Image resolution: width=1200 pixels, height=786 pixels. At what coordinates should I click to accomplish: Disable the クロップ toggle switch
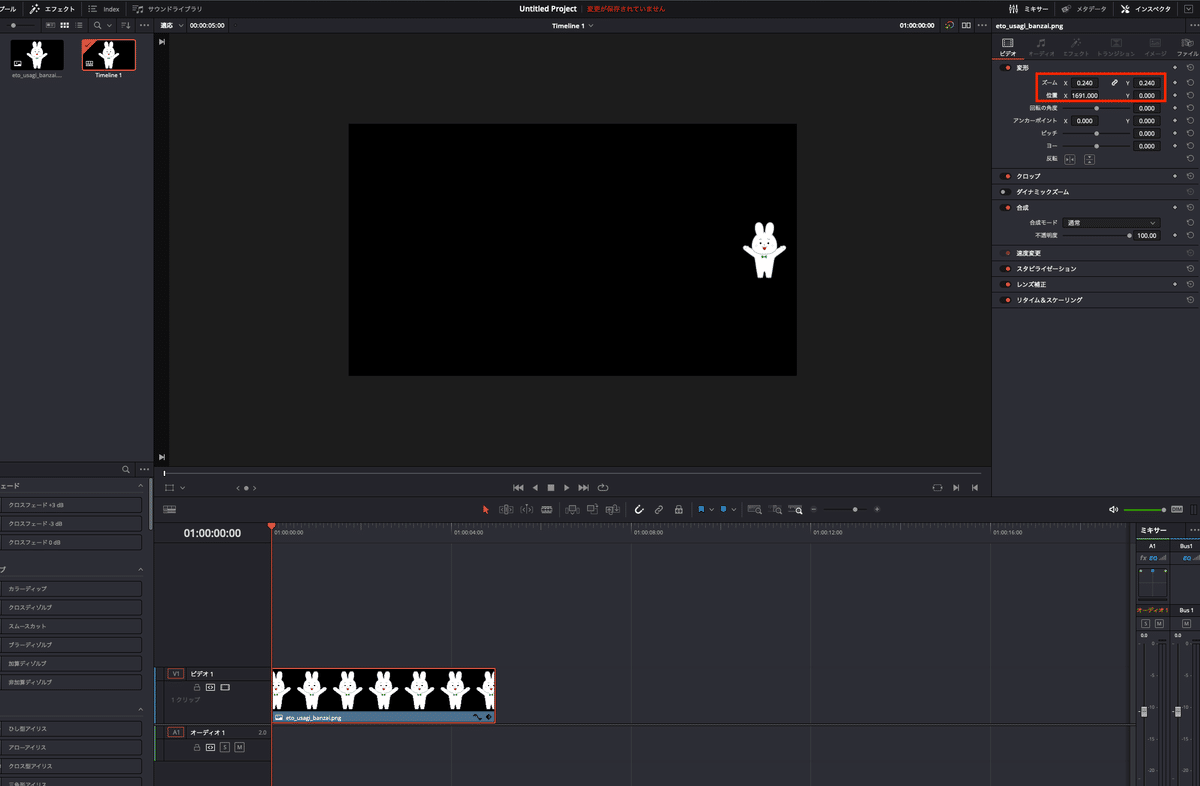click(1006, 176)
